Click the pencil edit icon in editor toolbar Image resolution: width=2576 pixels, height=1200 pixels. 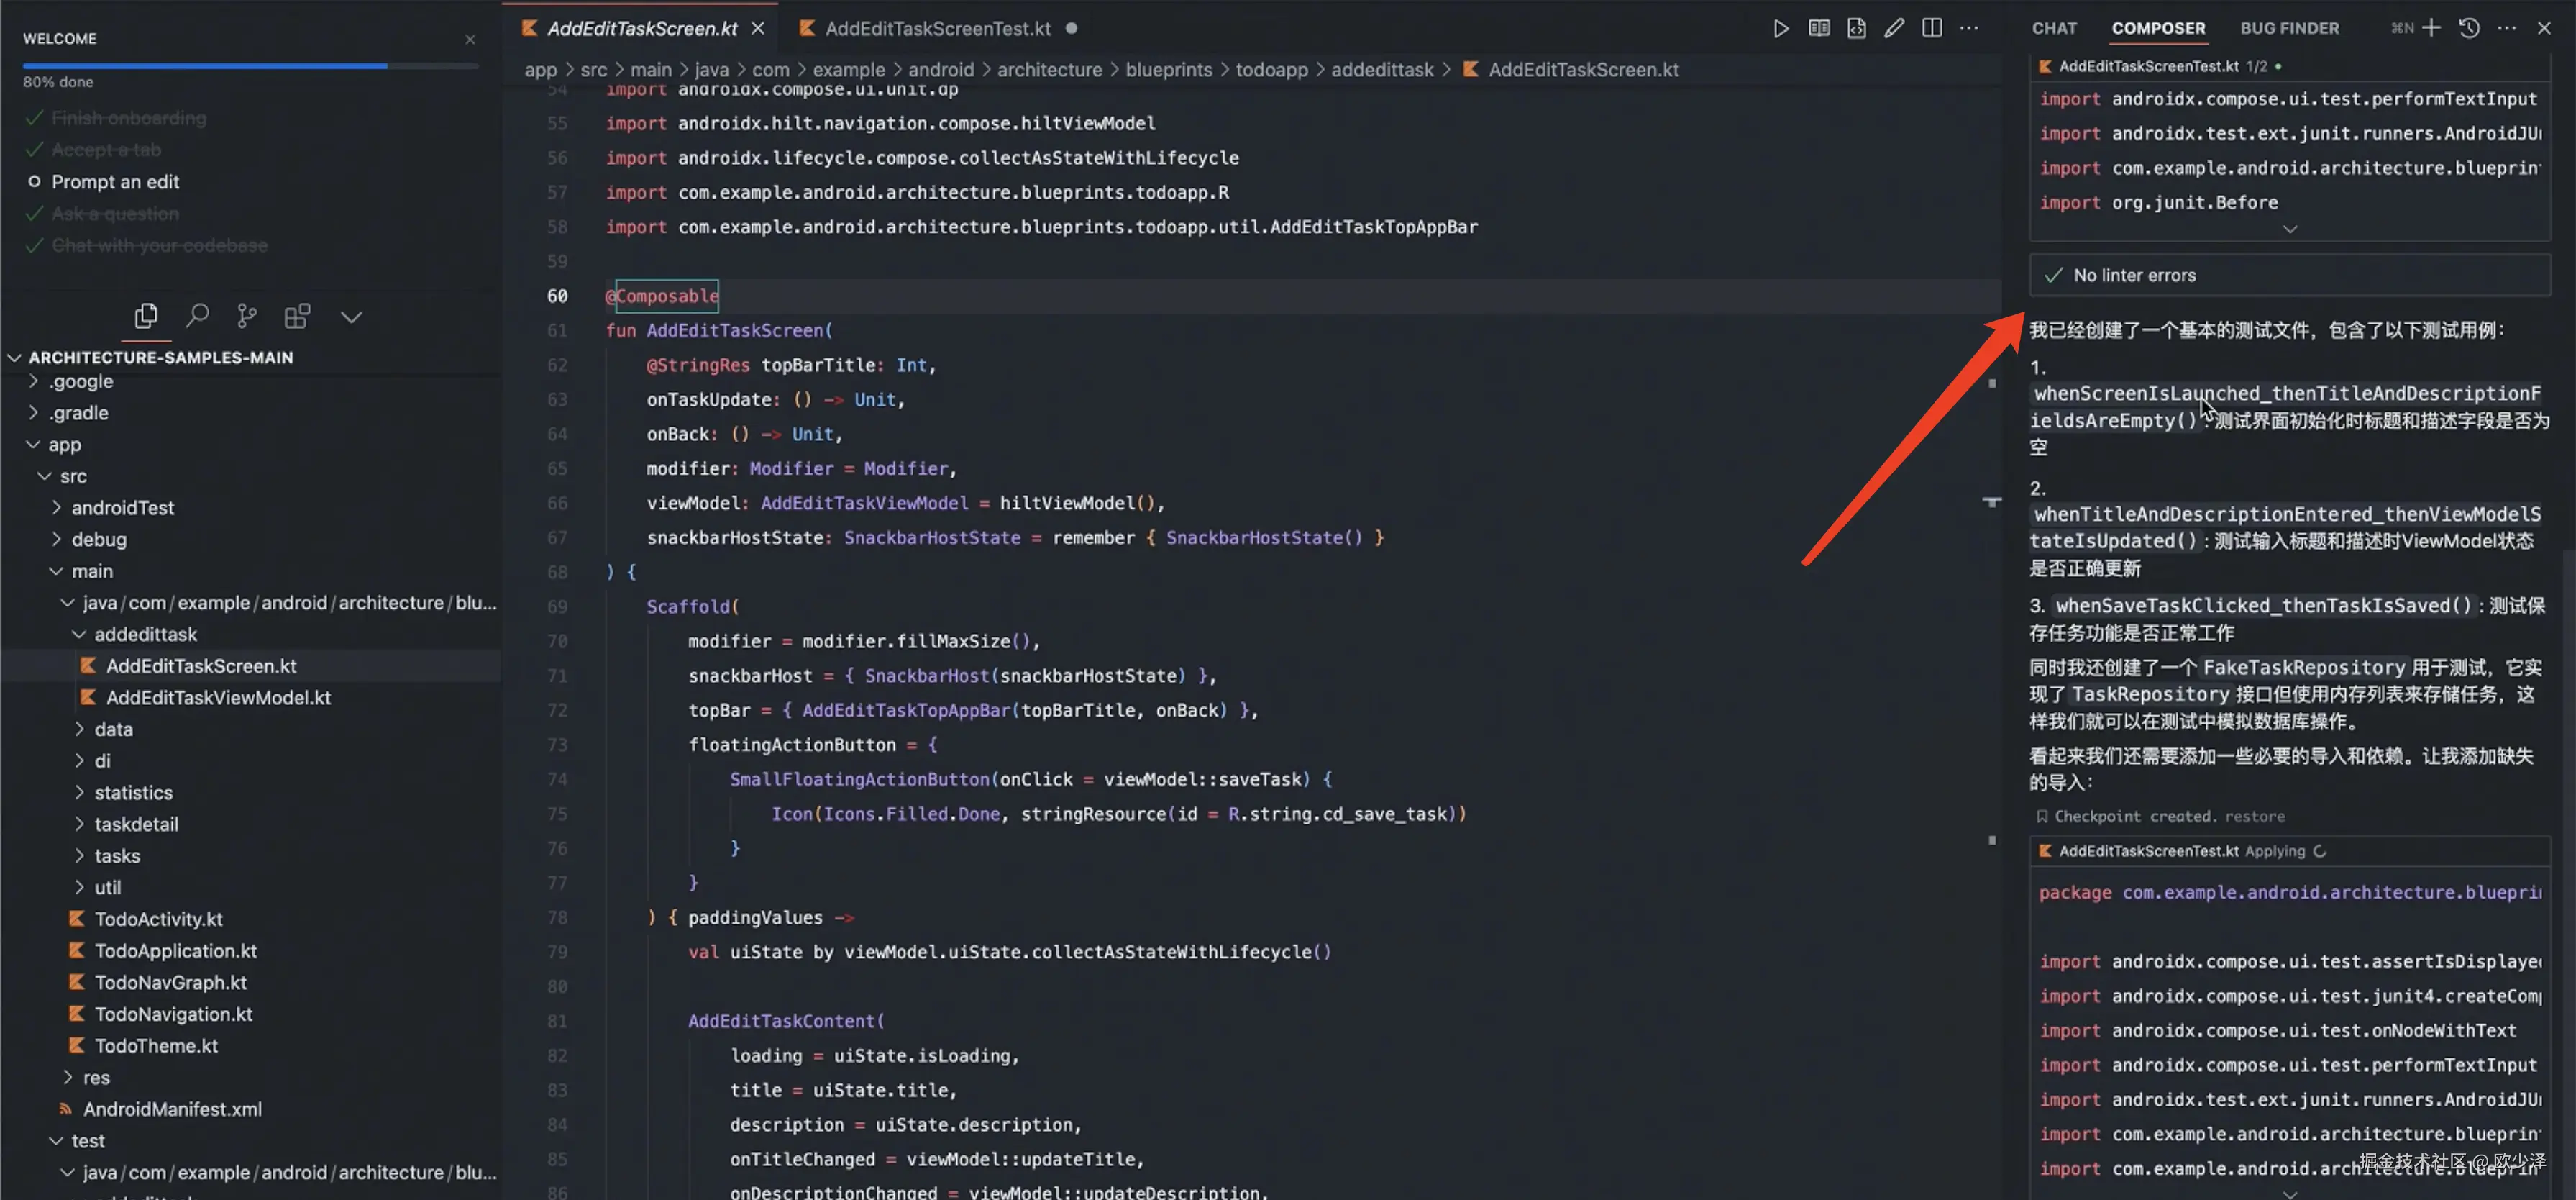point(1893,28)
